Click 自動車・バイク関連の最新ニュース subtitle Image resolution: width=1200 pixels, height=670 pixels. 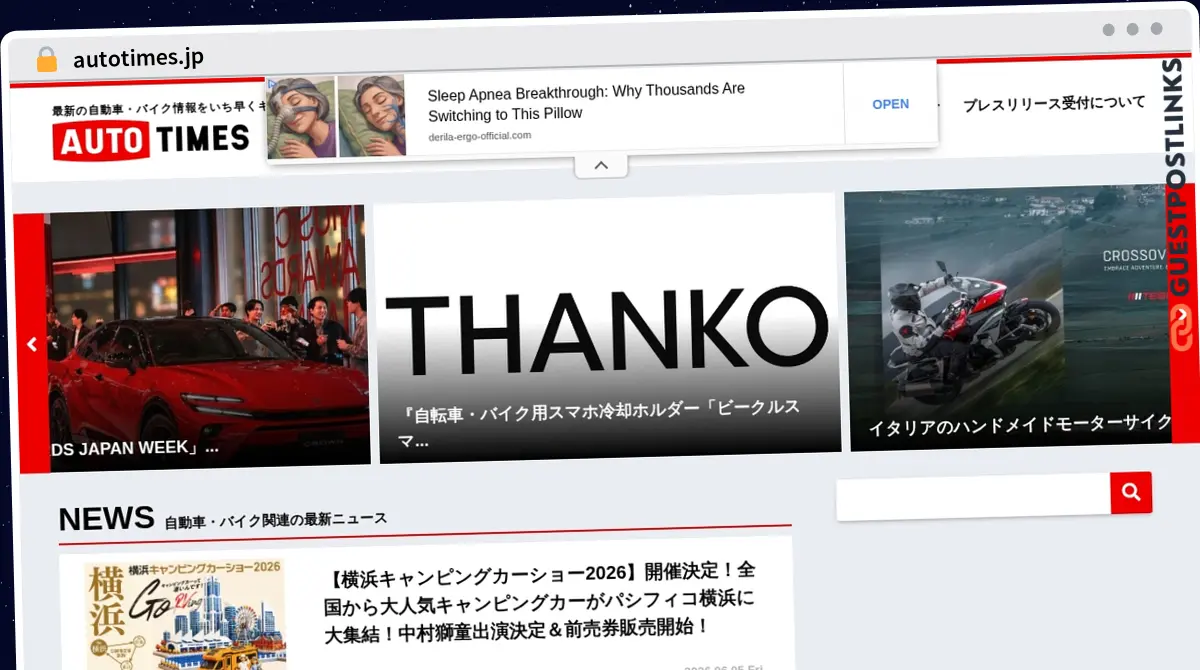[276, 519]
